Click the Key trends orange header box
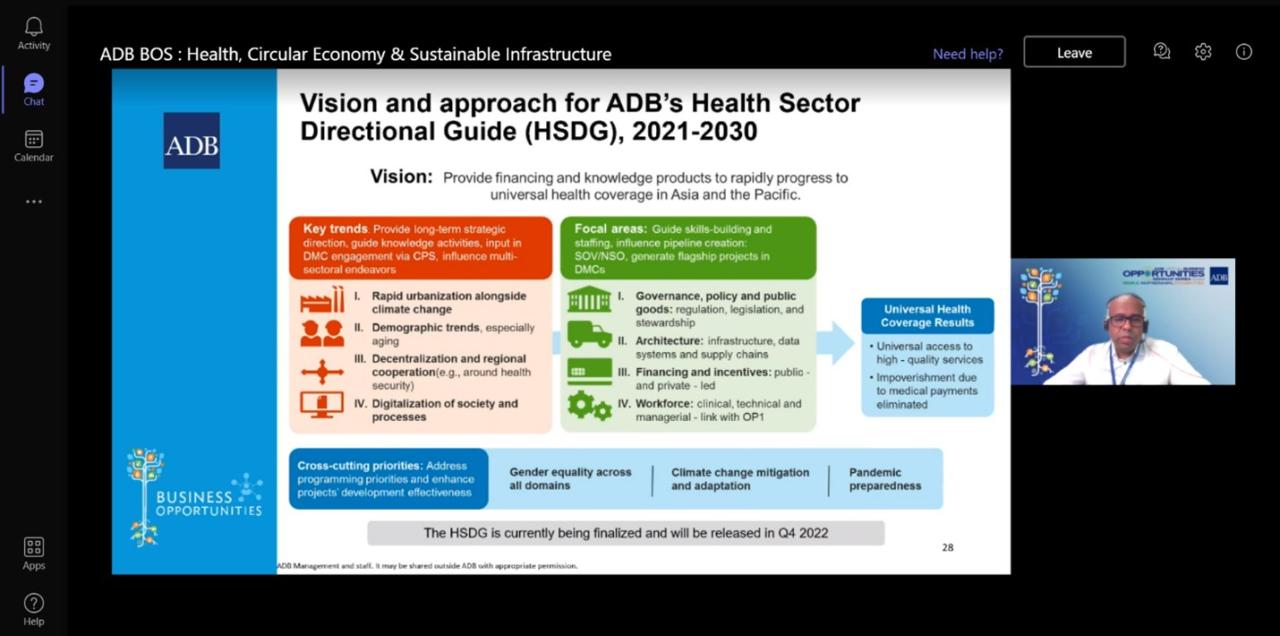 (420, 248)
